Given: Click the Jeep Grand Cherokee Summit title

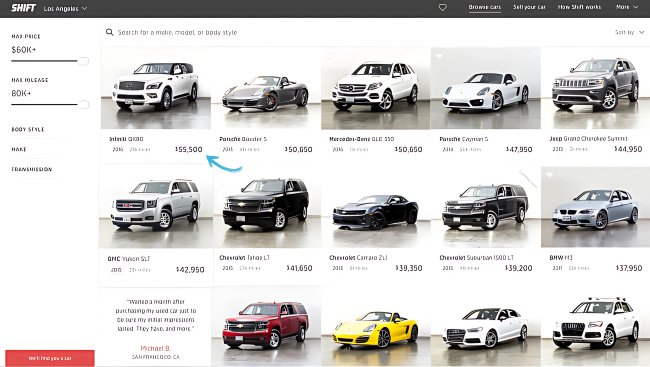Looking at the screenshot, I should 588,139.
